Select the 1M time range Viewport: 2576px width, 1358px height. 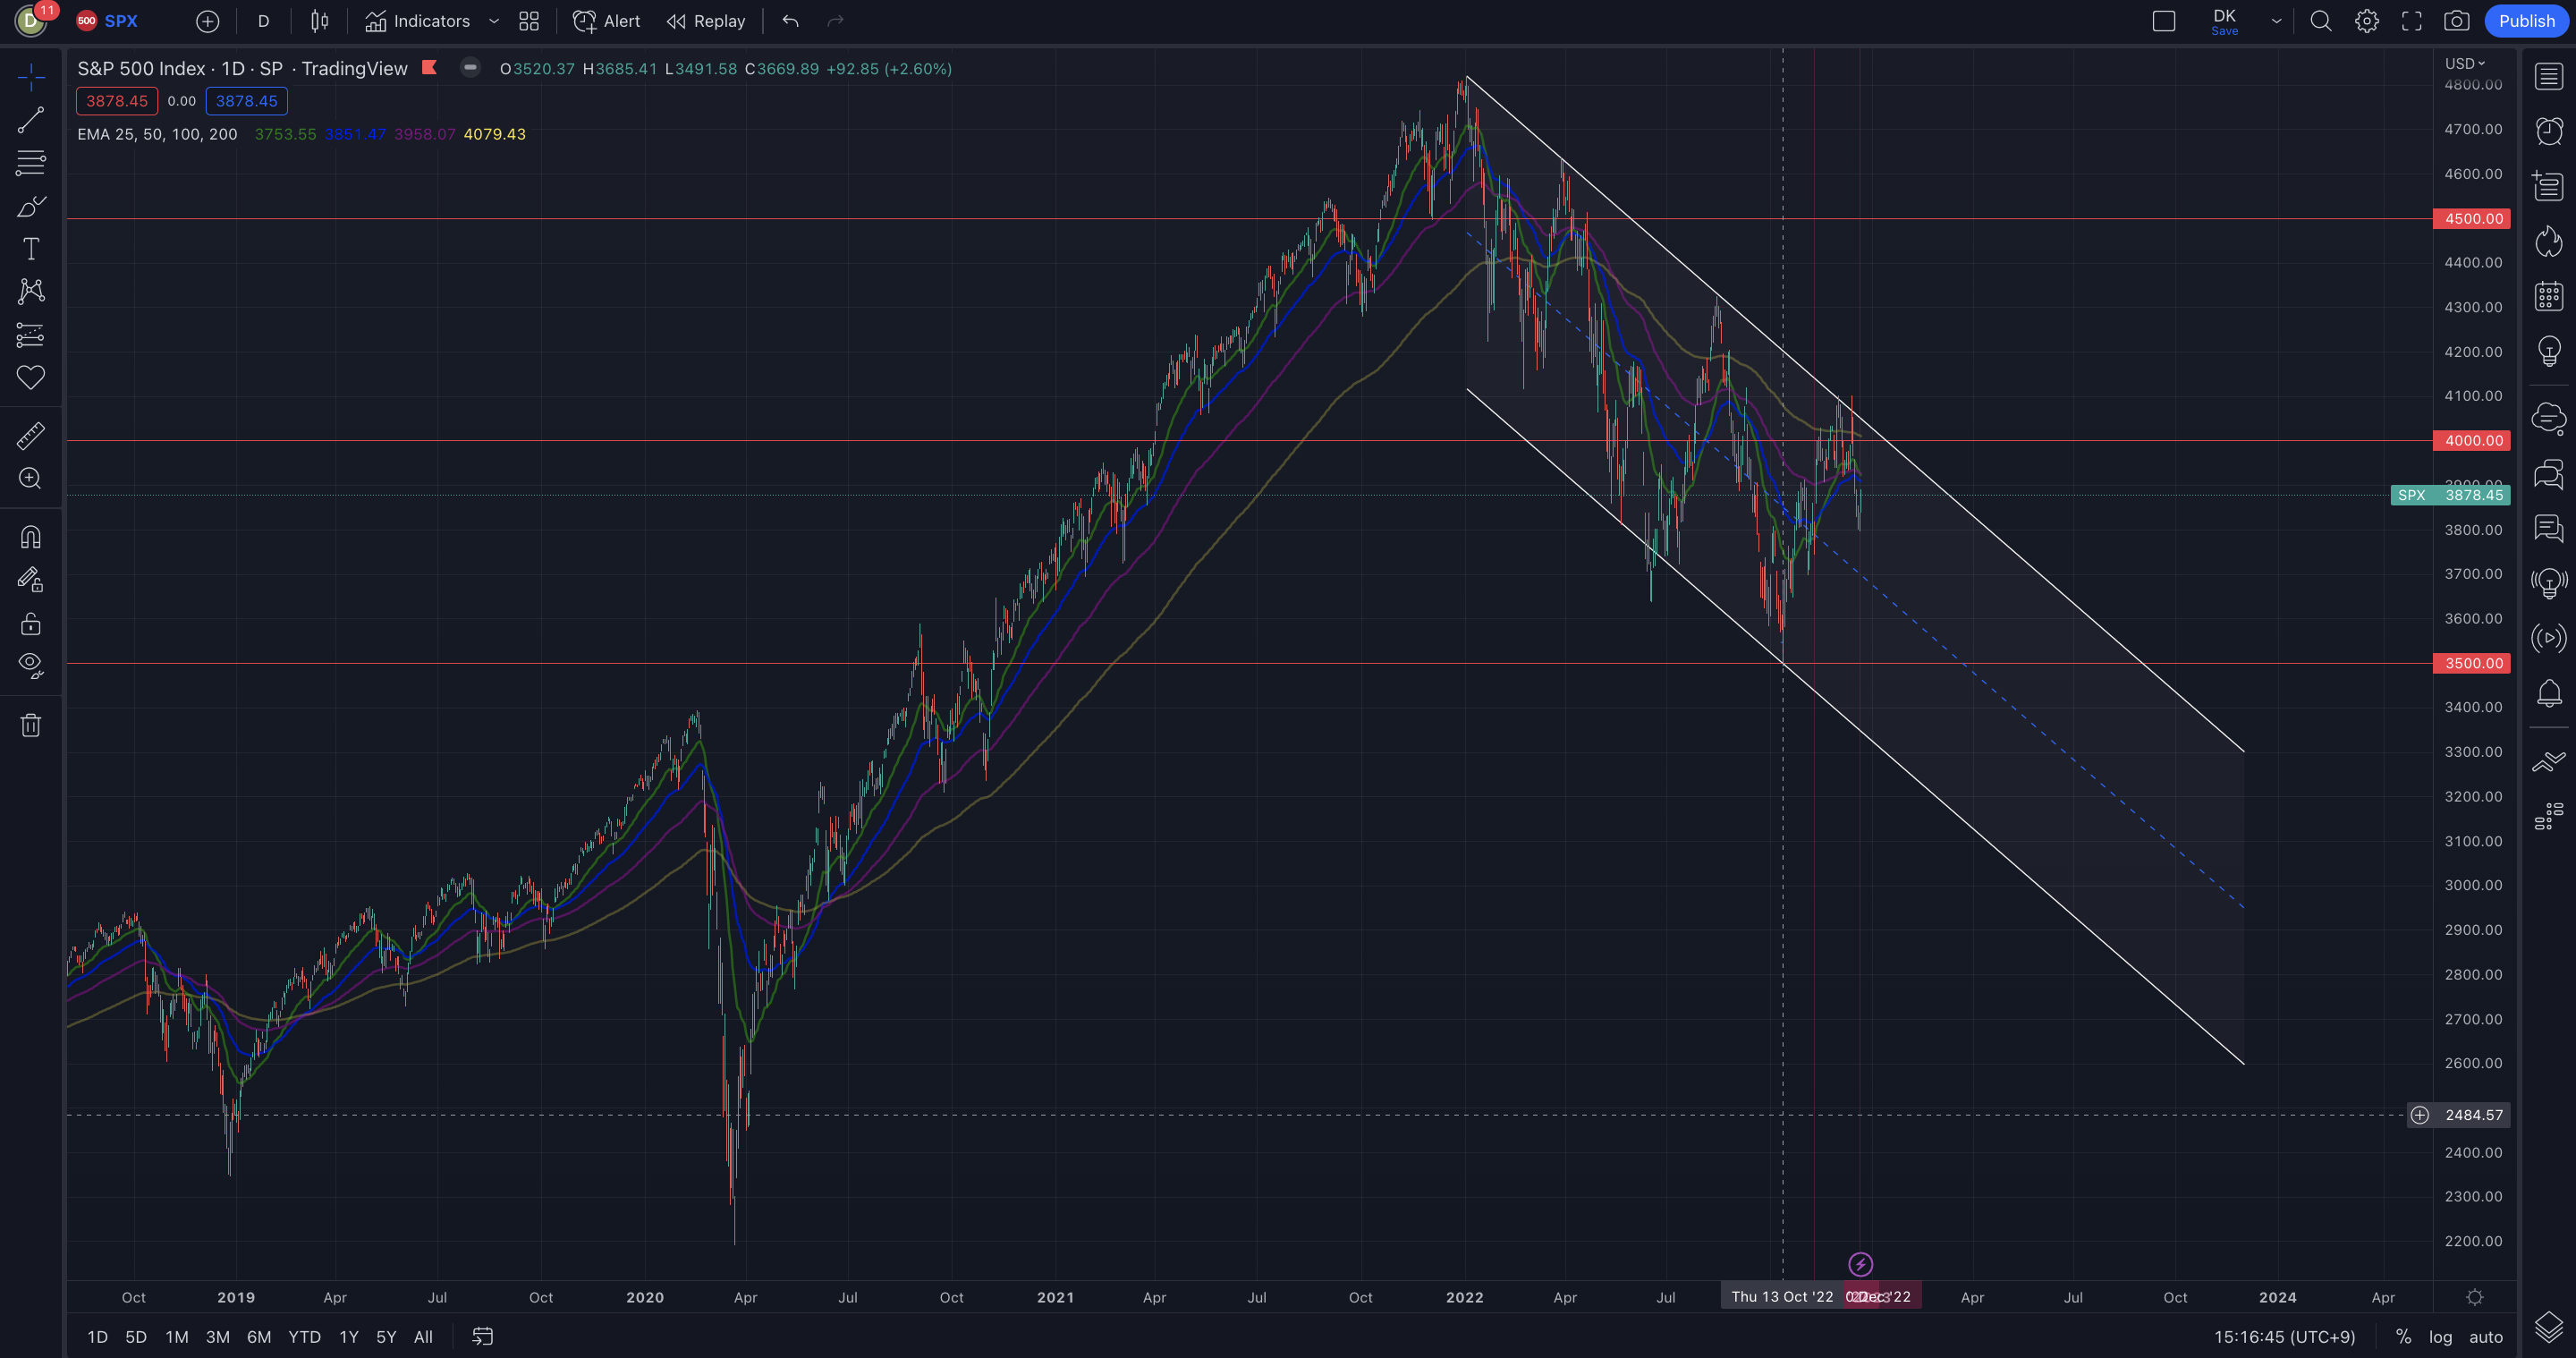[177, 1337]
